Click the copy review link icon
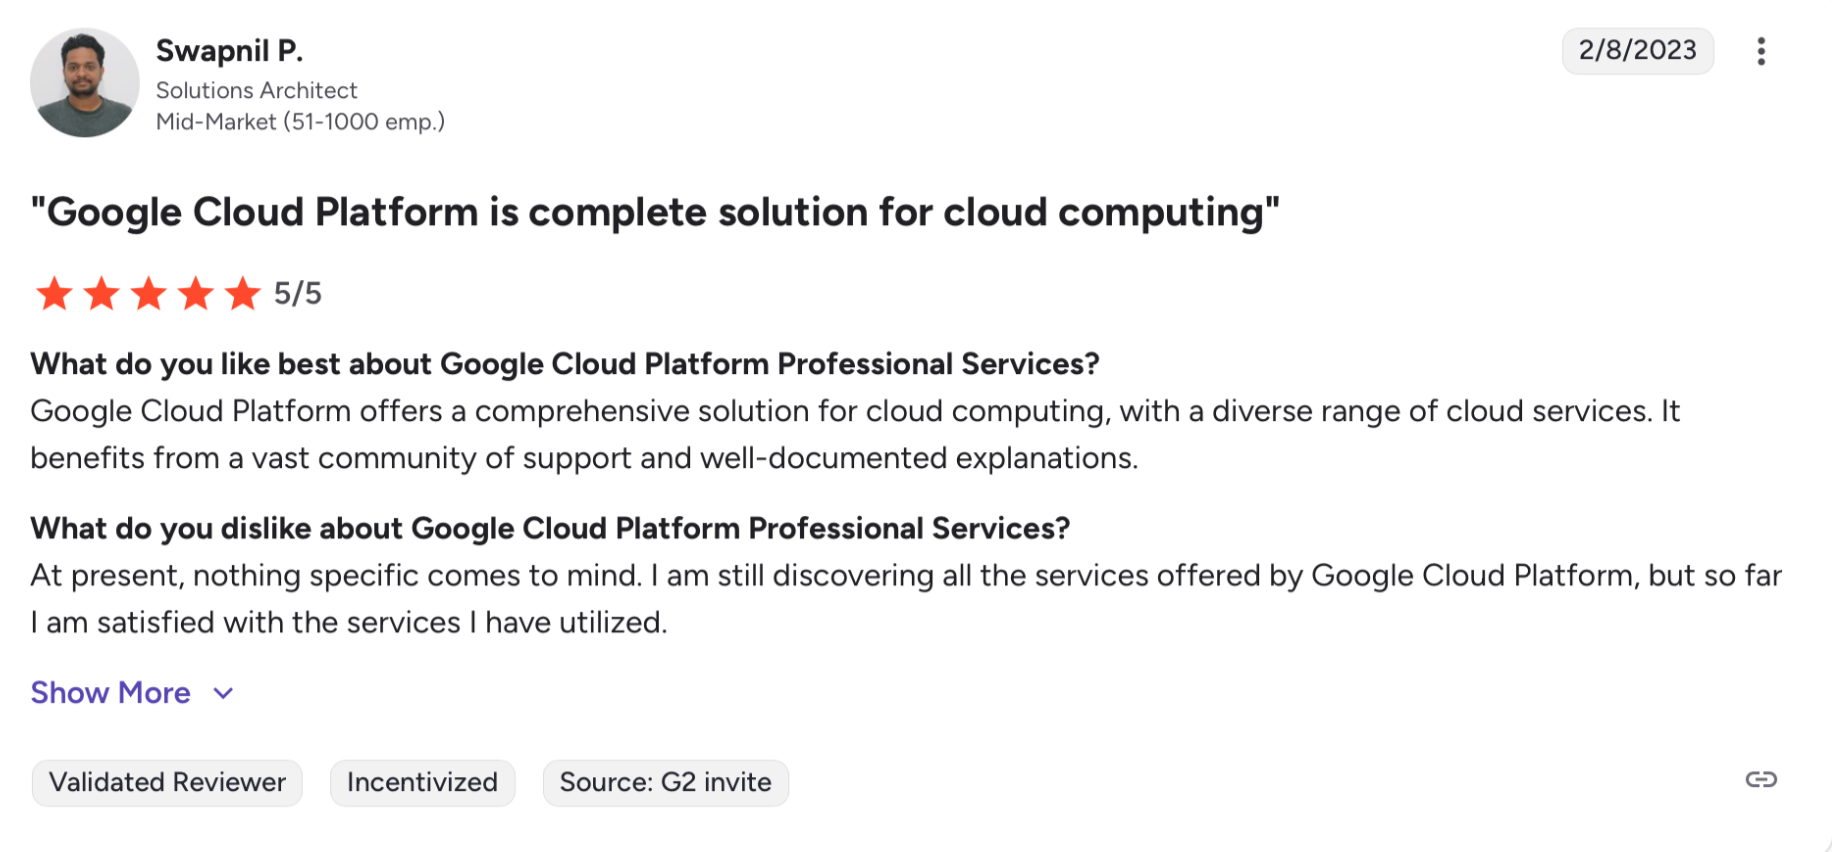 [1761, 779]
